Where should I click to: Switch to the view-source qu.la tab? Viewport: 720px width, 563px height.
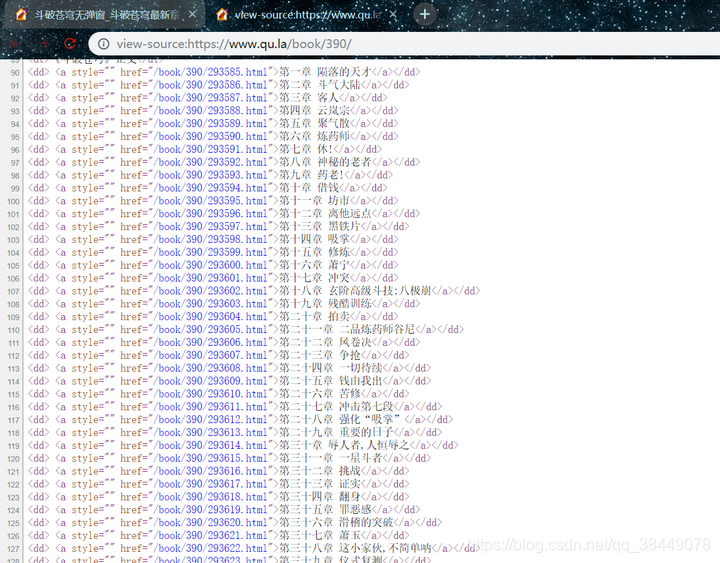[x=307, y=15]
